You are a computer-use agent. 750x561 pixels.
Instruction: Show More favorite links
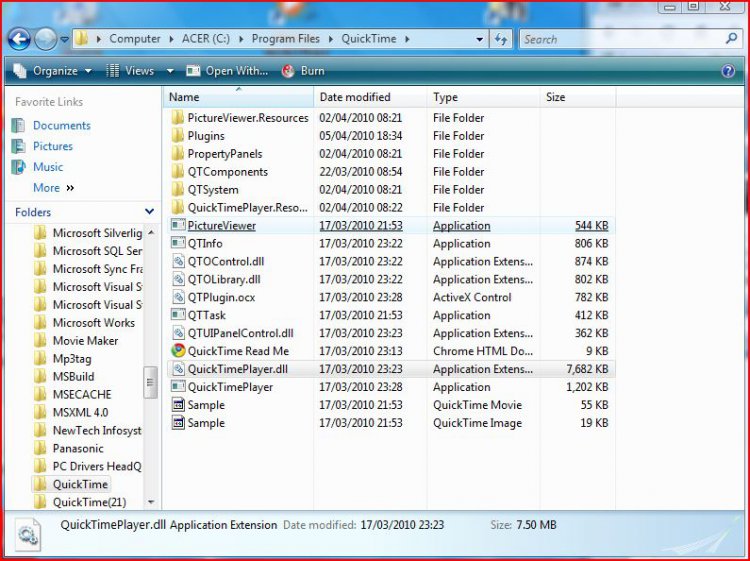(54, 187)
